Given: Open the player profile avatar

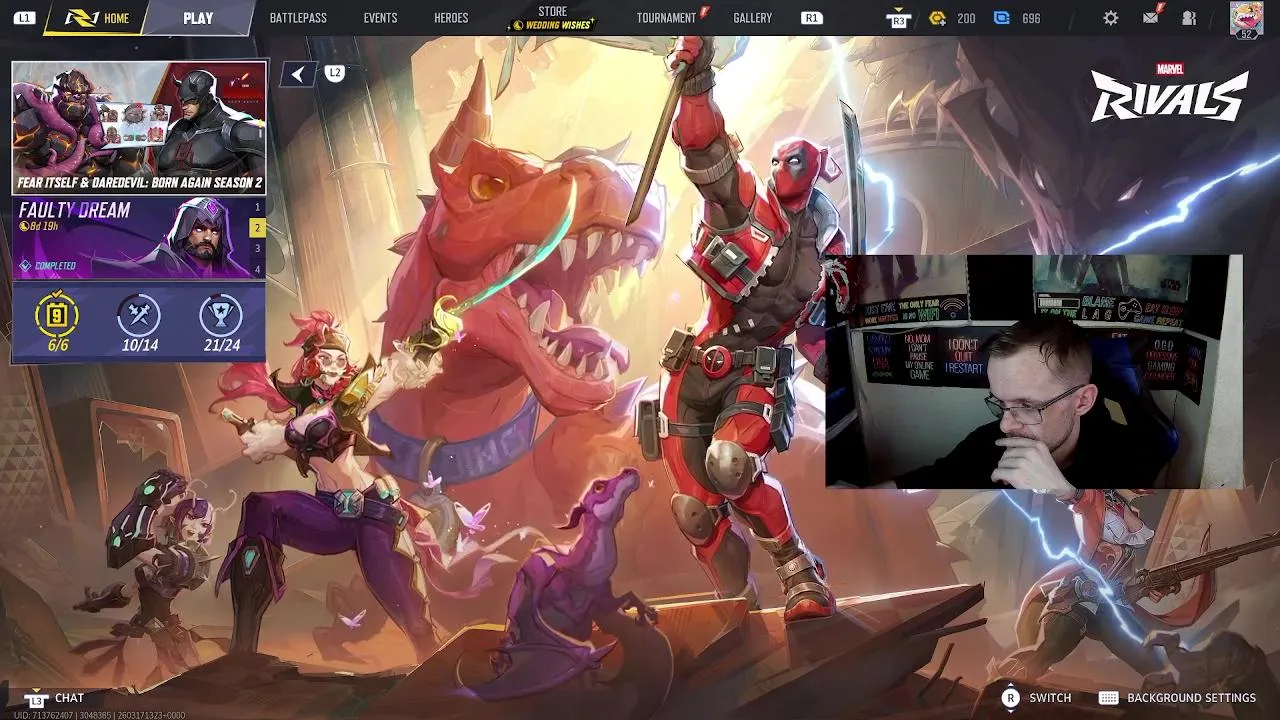Looking at the screenshot, I should click(x=1246, y=17).
